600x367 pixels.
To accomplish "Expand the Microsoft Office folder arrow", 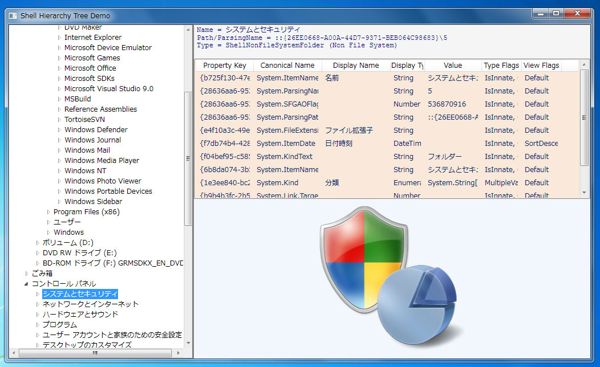I will [x=59, y=68].
